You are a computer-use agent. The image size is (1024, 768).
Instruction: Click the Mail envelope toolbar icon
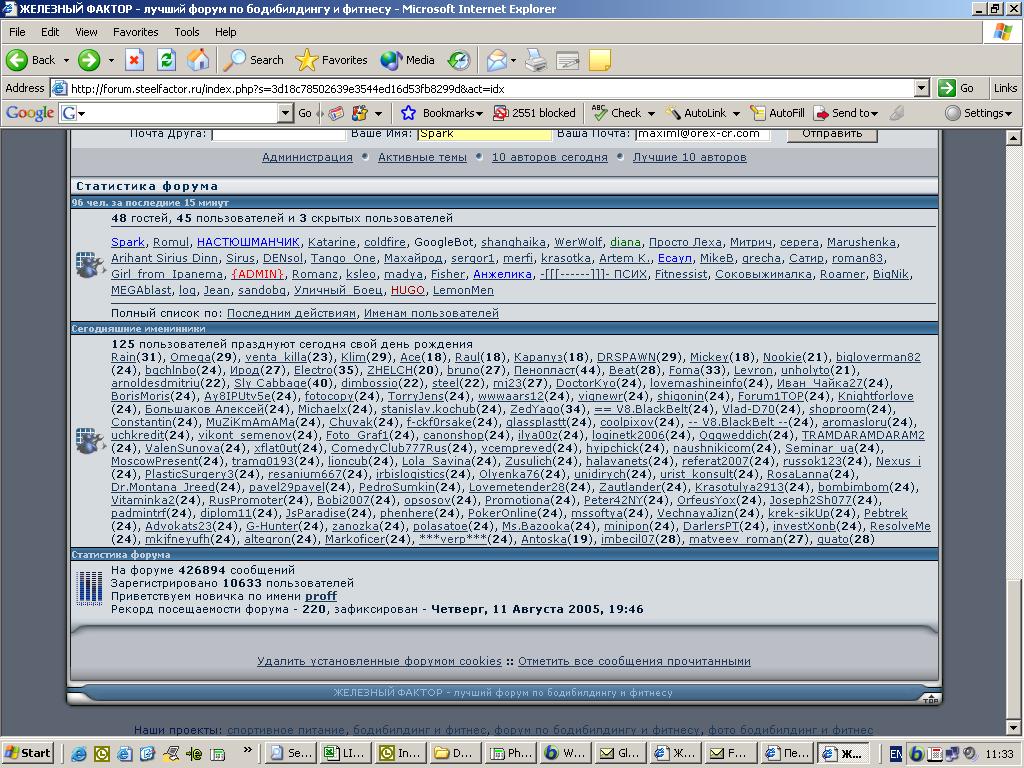pos(497,60)
